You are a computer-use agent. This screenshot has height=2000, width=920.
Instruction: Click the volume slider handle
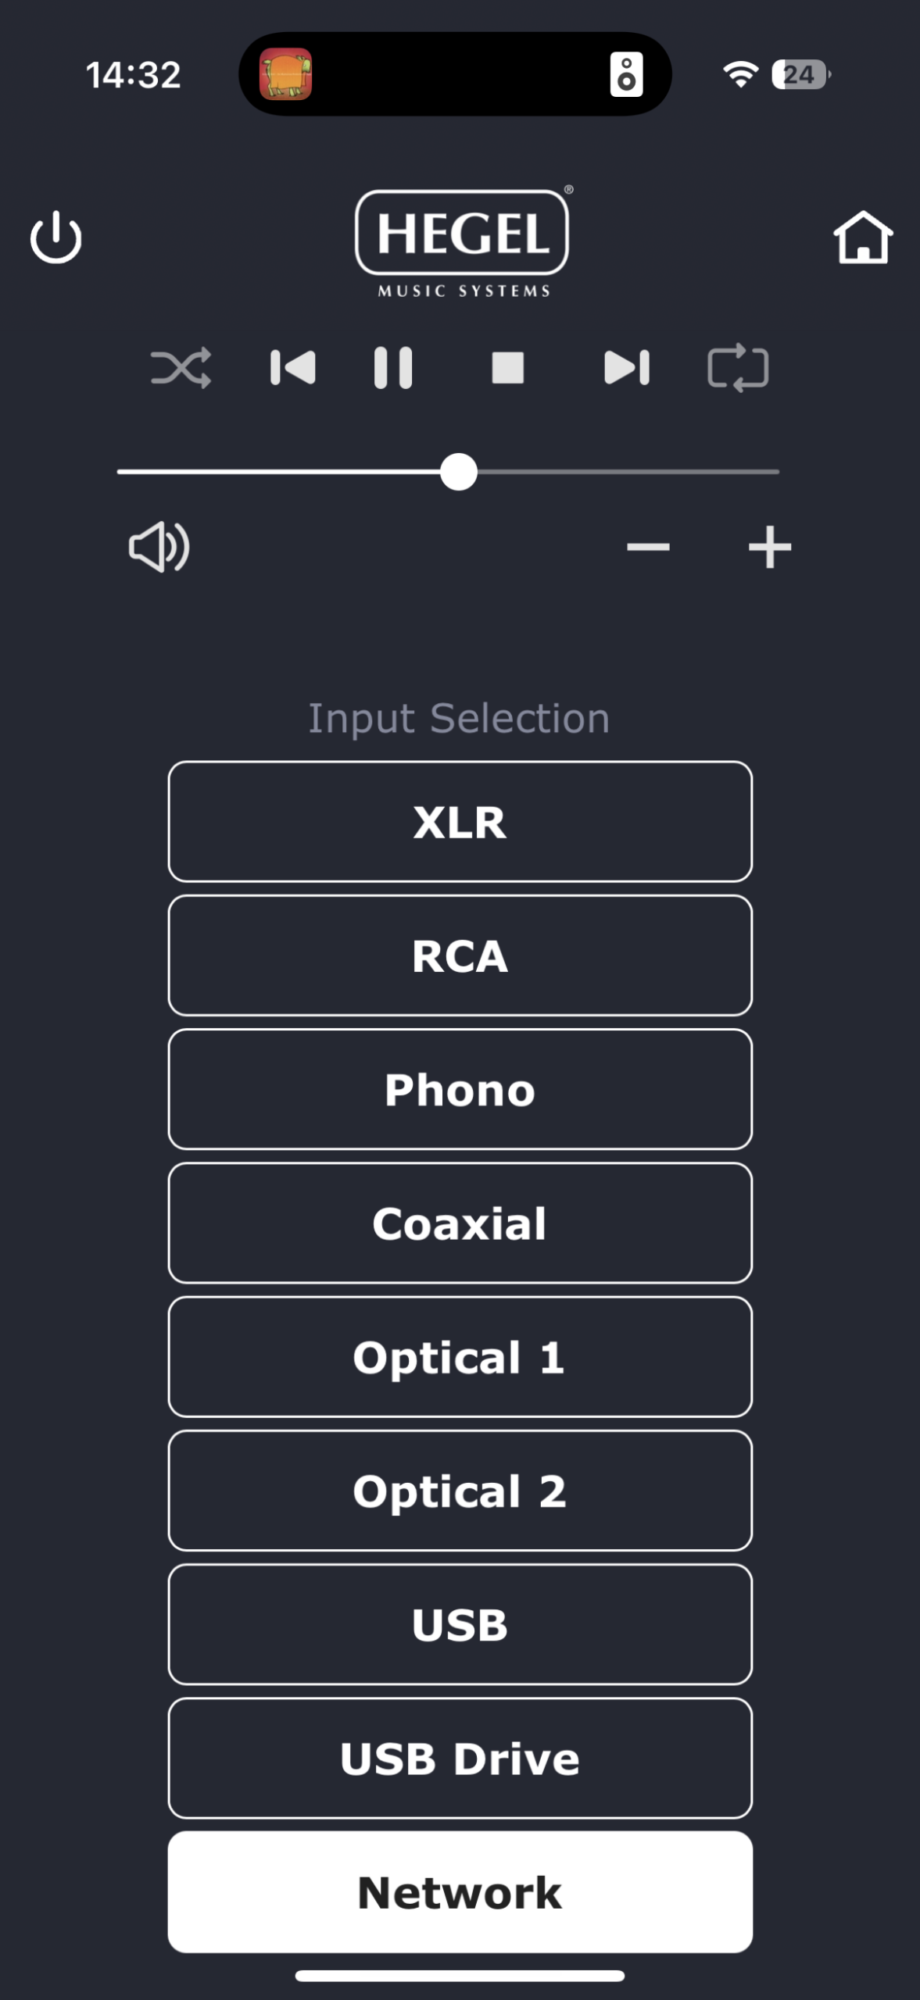459,472
